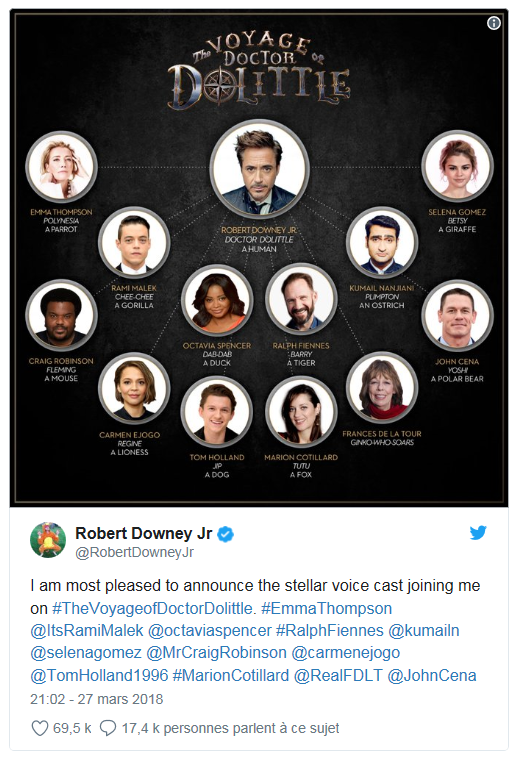Open the @TomHolland1996 mention

point(99,675)
